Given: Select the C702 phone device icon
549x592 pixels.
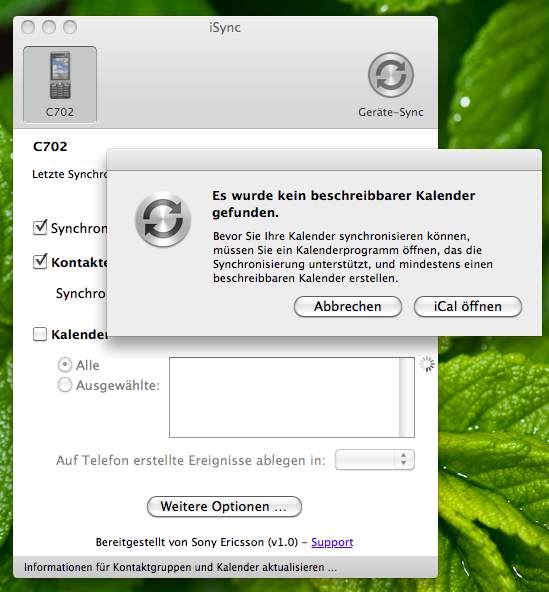Looking at the screenshot, I should click(60, 85).
